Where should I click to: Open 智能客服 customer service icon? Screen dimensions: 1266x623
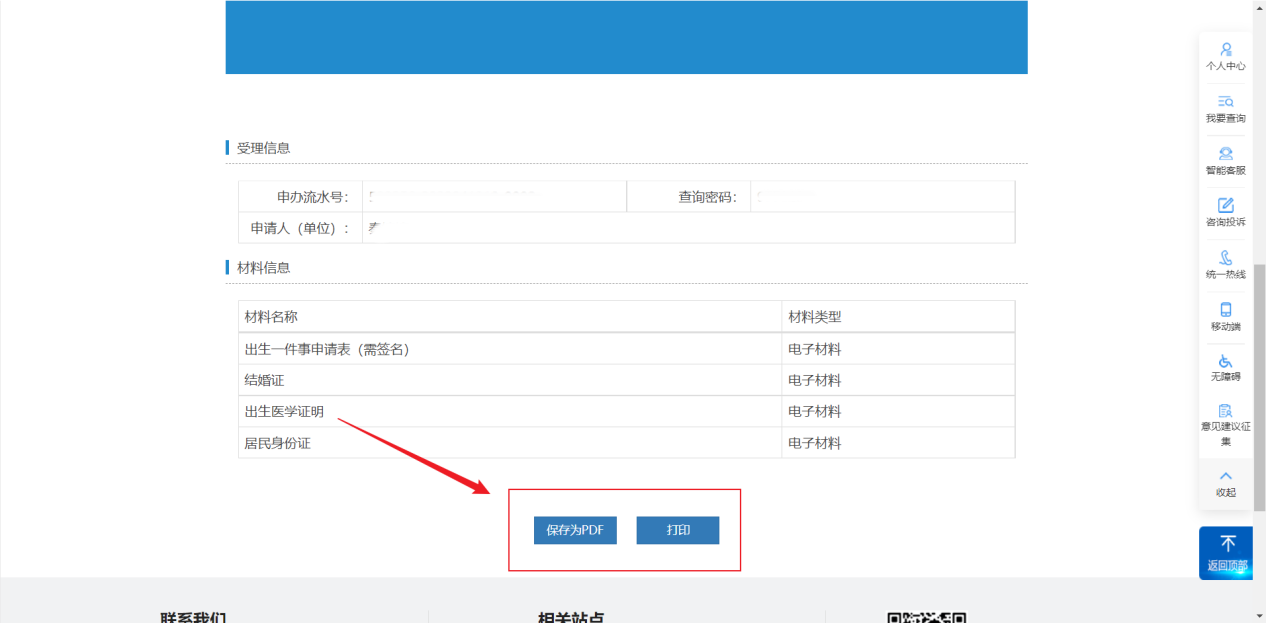click(x=1225, y=154)
